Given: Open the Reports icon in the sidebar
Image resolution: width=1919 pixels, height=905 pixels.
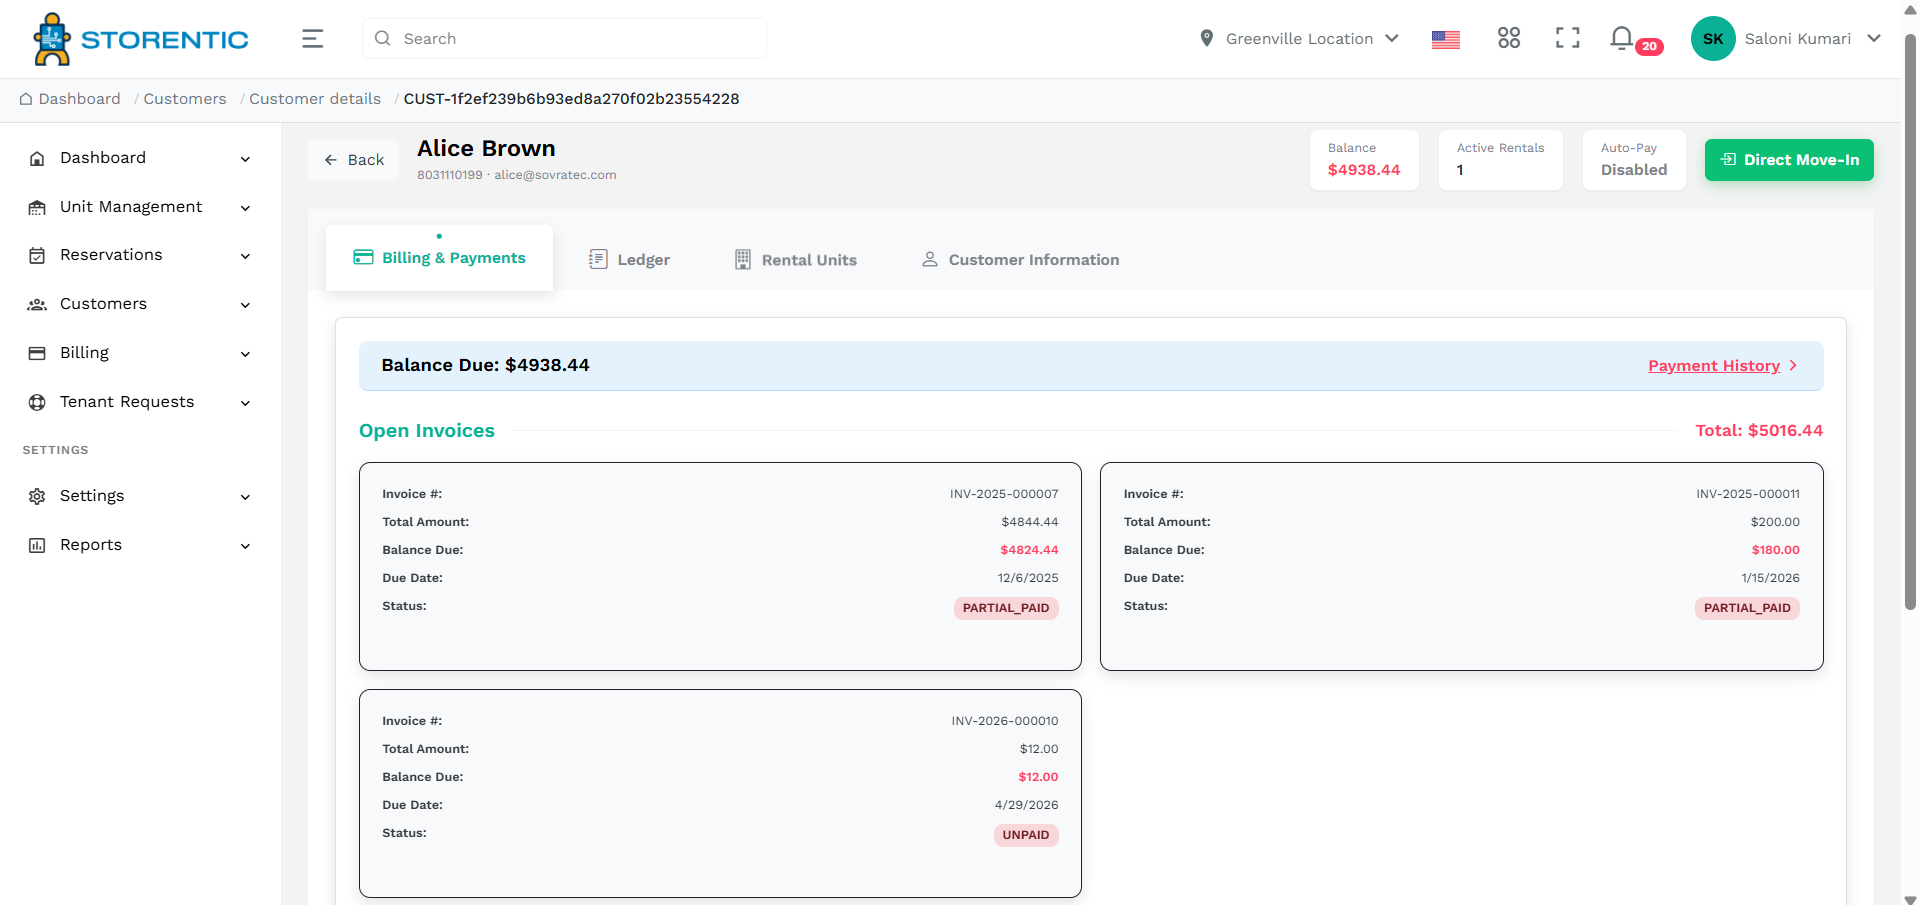Looking at the screenshot, I should (37, 545).
